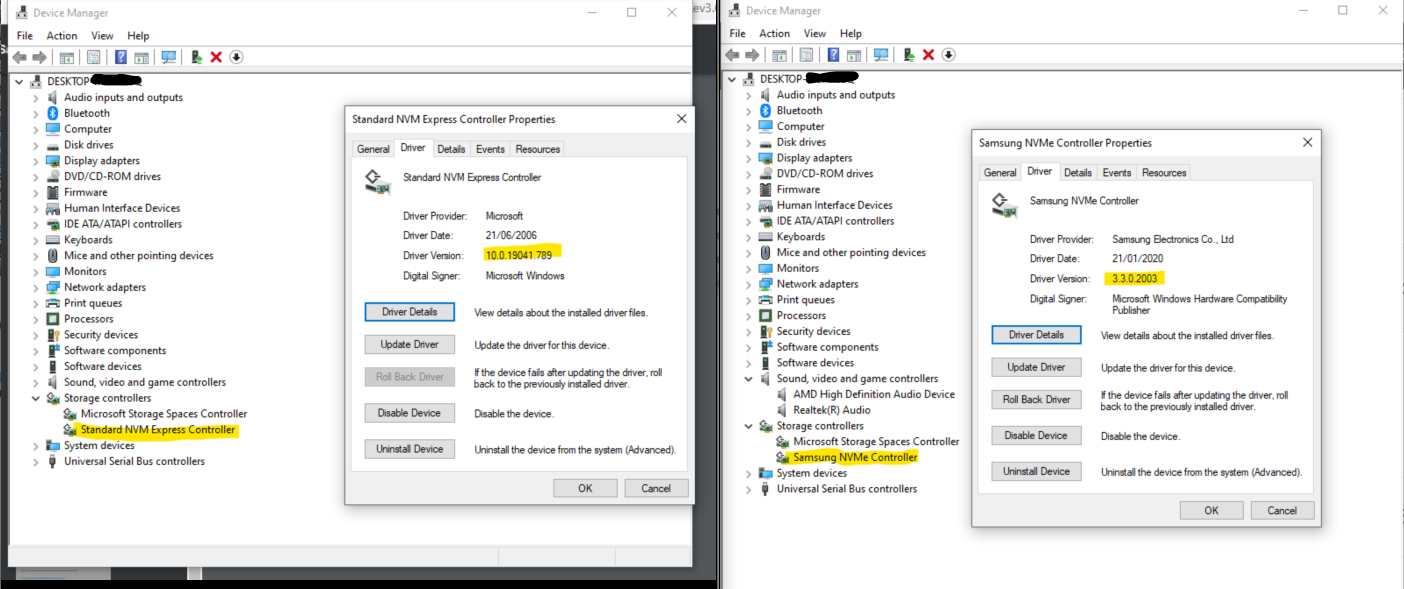Viewport: 1404px width, 589px height.
Task: Select Realtek(R) Audio device
Action: (x=832, y=410)
